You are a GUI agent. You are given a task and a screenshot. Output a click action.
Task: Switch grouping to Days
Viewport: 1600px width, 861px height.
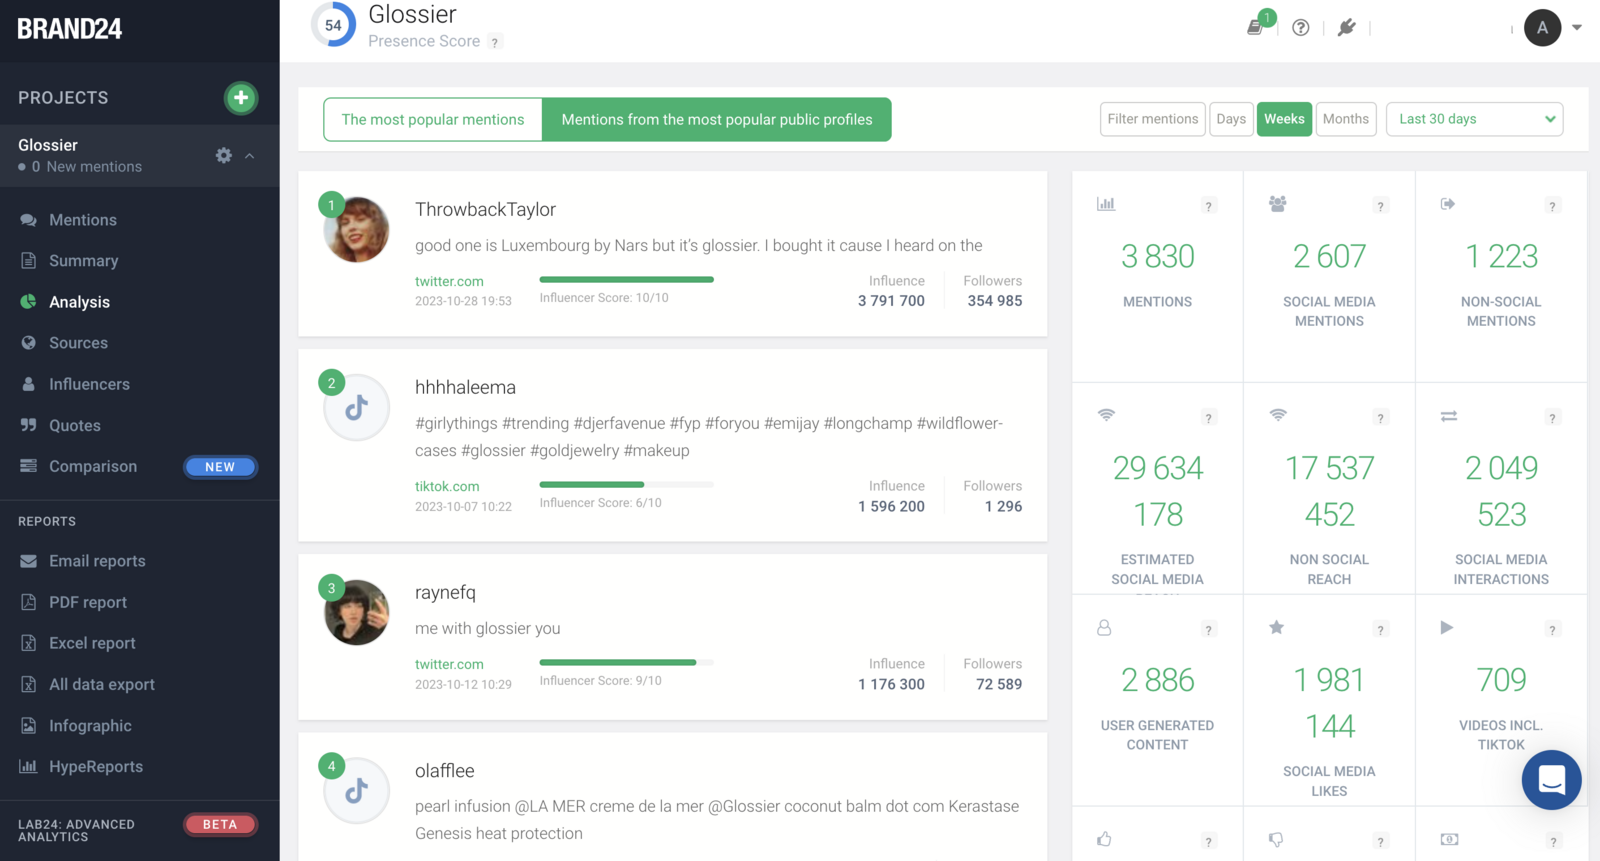pos(1231,119)
